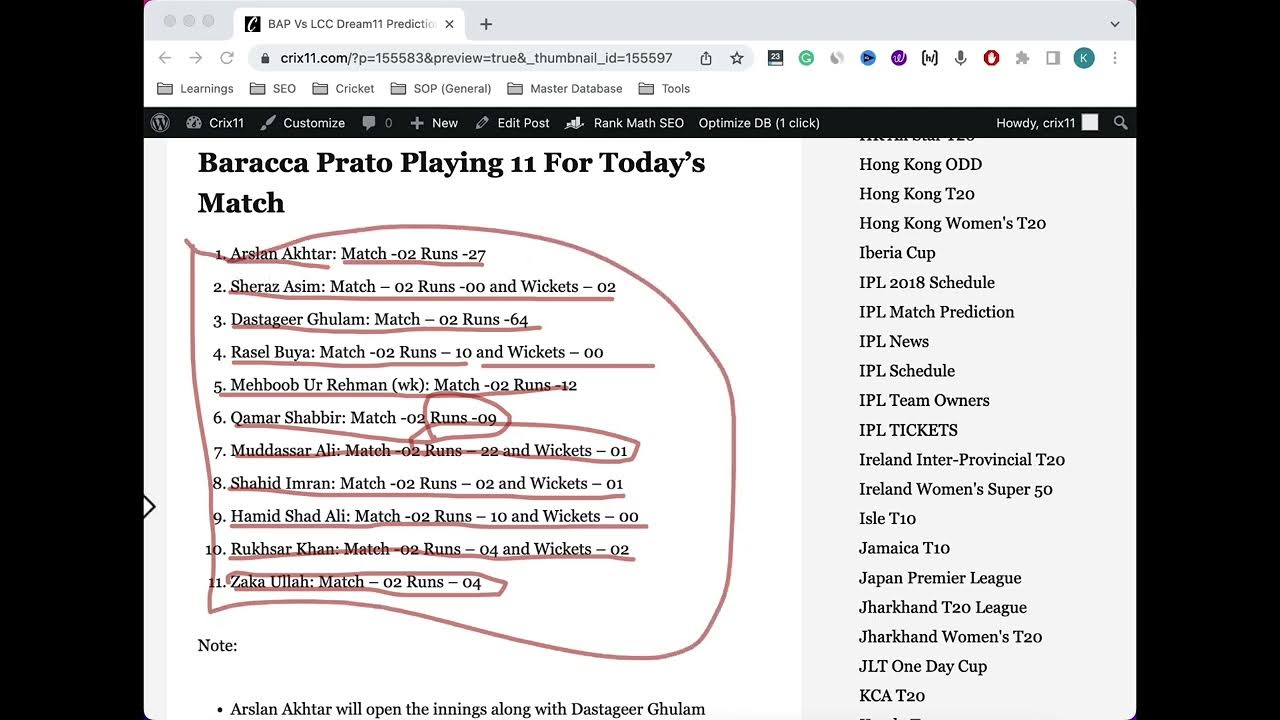
Task: Reload the page
Action: 227,58
